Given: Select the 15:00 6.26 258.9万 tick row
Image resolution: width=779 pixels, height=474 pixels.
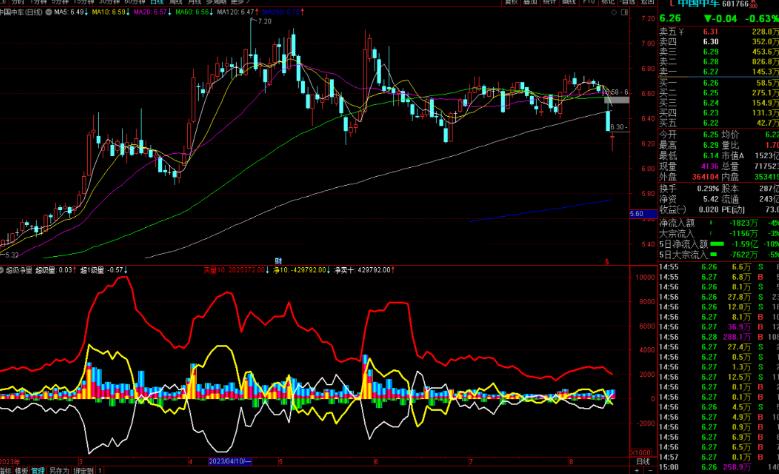Looking at the screenshot, I should click(719, 468).
